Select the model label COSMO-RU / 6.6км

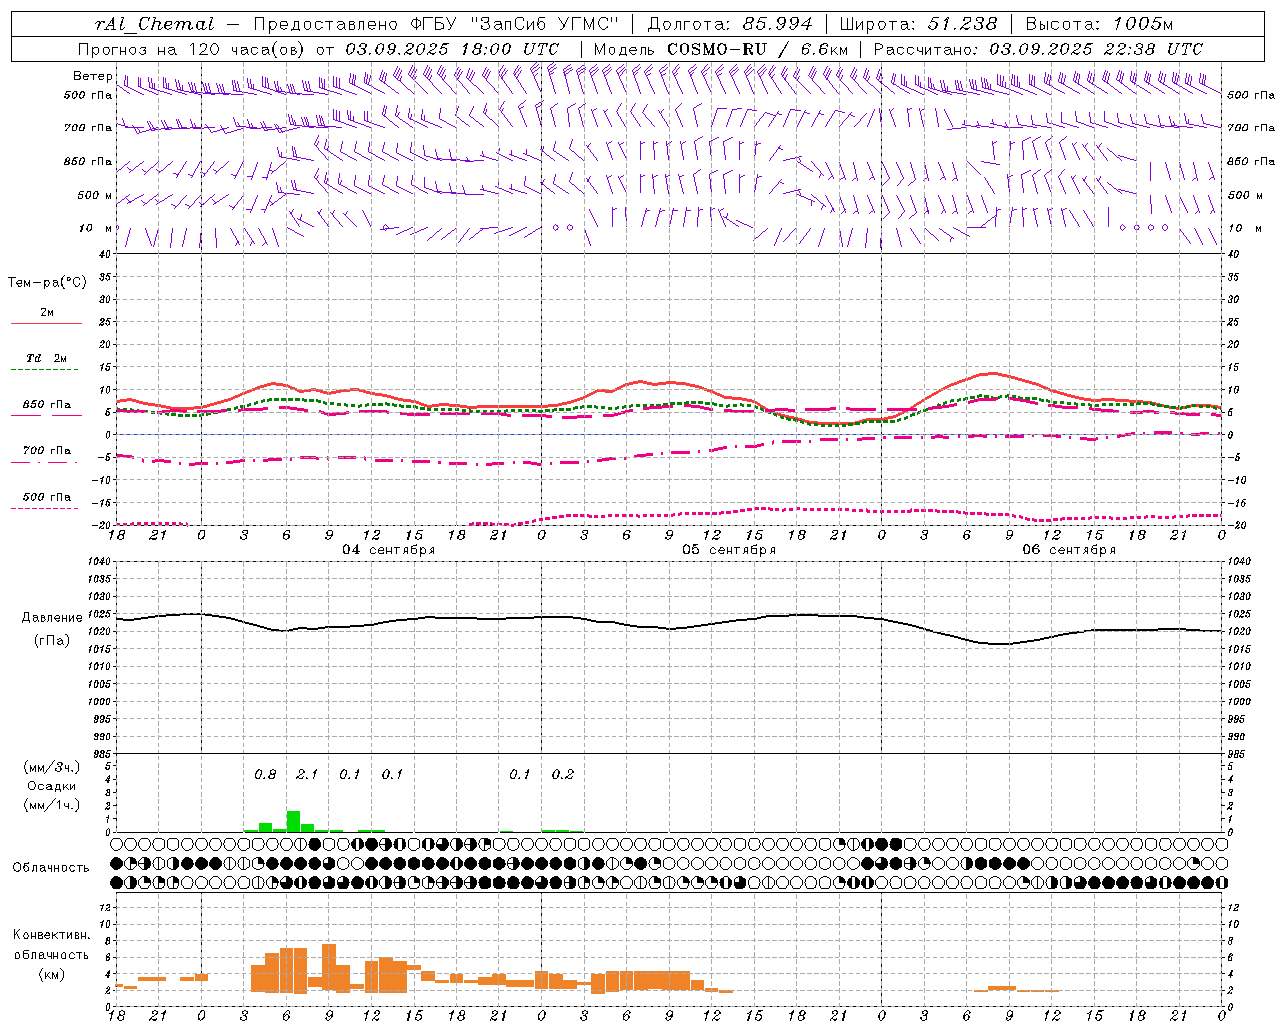[757, 49]
